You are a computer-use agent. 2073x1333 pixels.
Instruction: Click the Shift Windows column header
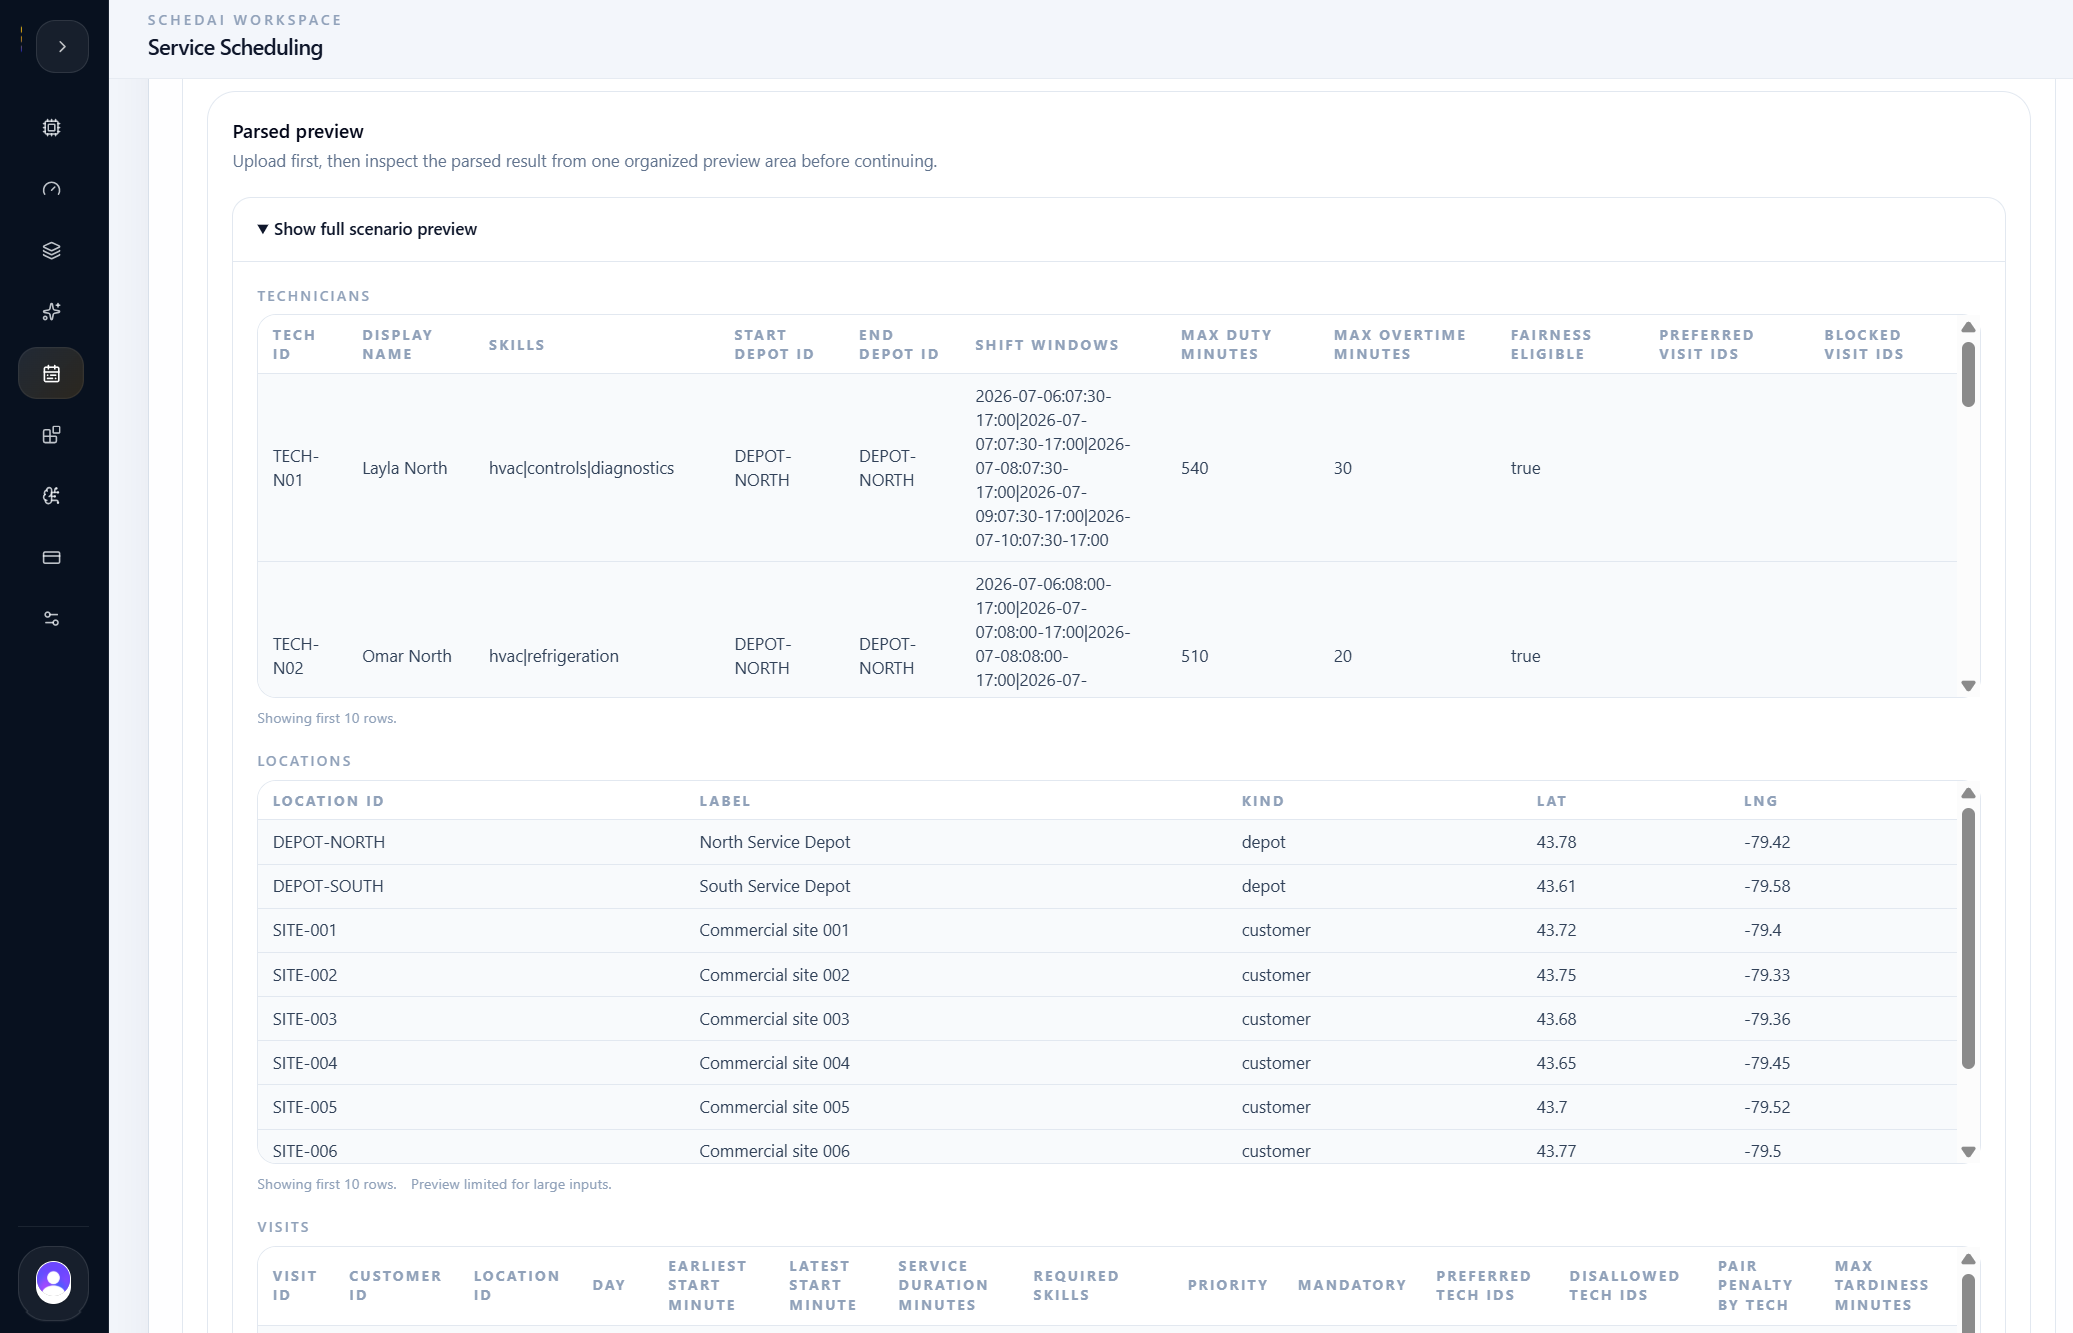(1047, 345)
